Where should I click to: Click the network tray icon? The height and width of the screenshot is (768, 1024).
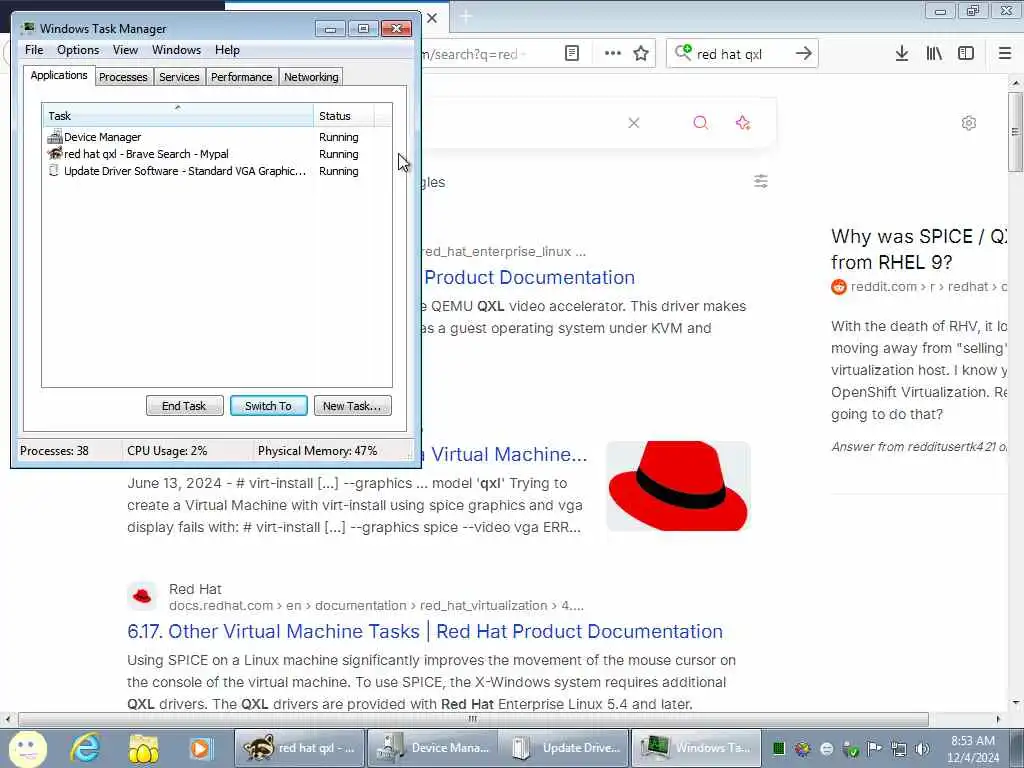pos(899,749)
